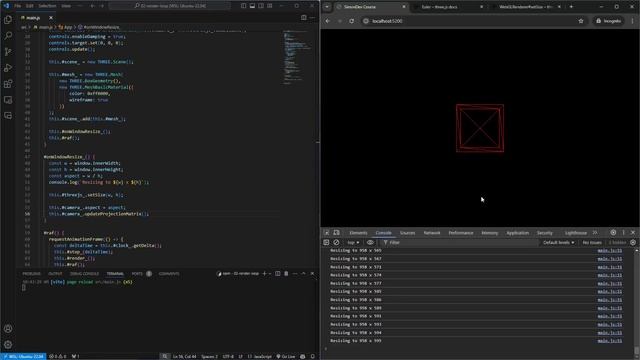Open the Accounts icon in activity bar
The height and width of the screenshot is (360, 640).
[8, 329]
